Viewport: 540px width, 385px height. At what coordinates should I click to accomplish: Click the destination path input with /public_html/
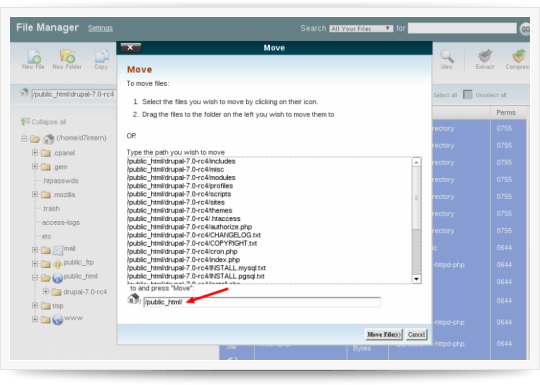point(262,302)
